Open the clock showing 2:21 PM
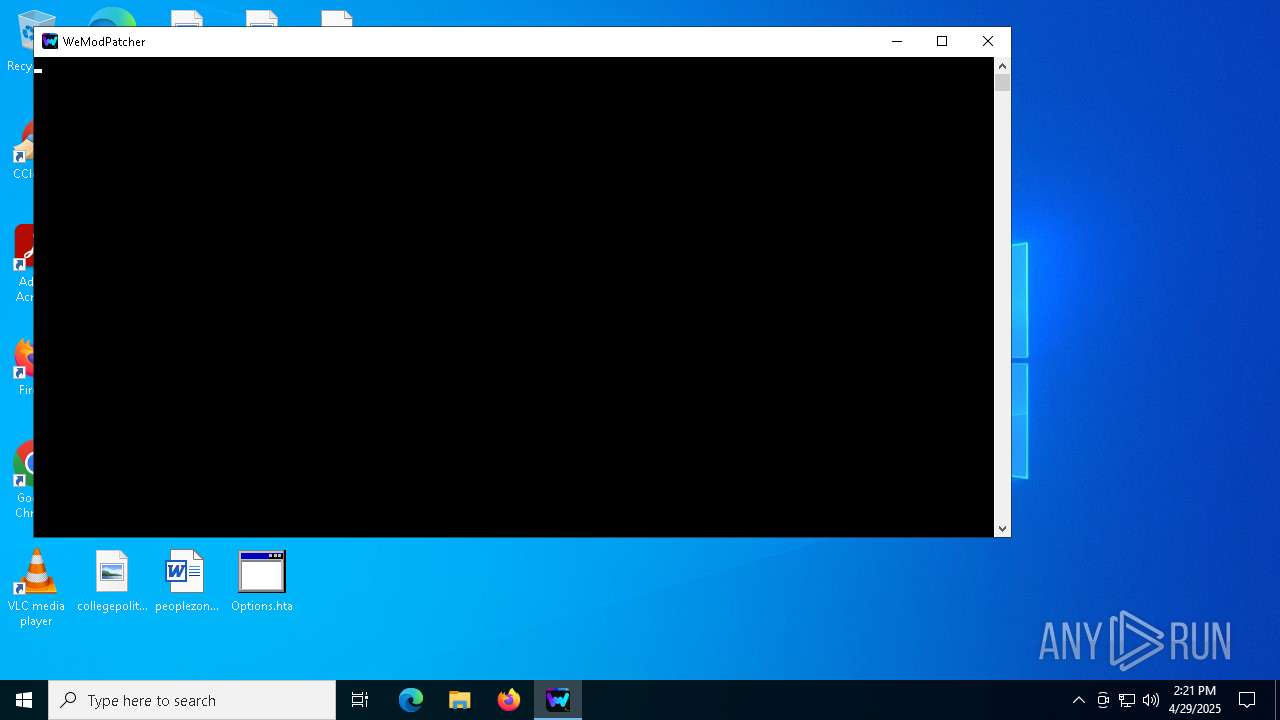Viewport: 1280px width, 720px height. 1195,700
